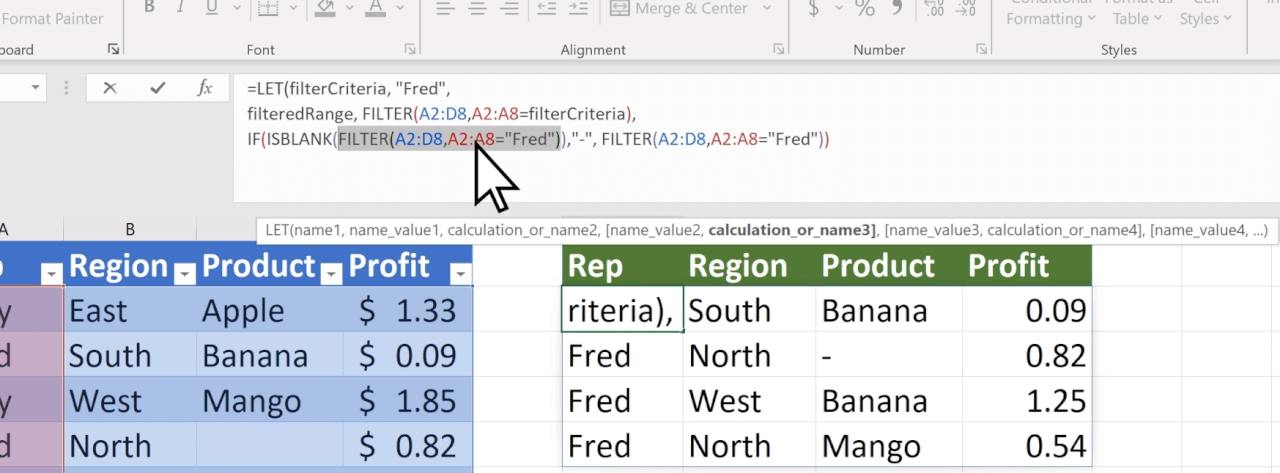Click the percent style icon

point(864,9)
